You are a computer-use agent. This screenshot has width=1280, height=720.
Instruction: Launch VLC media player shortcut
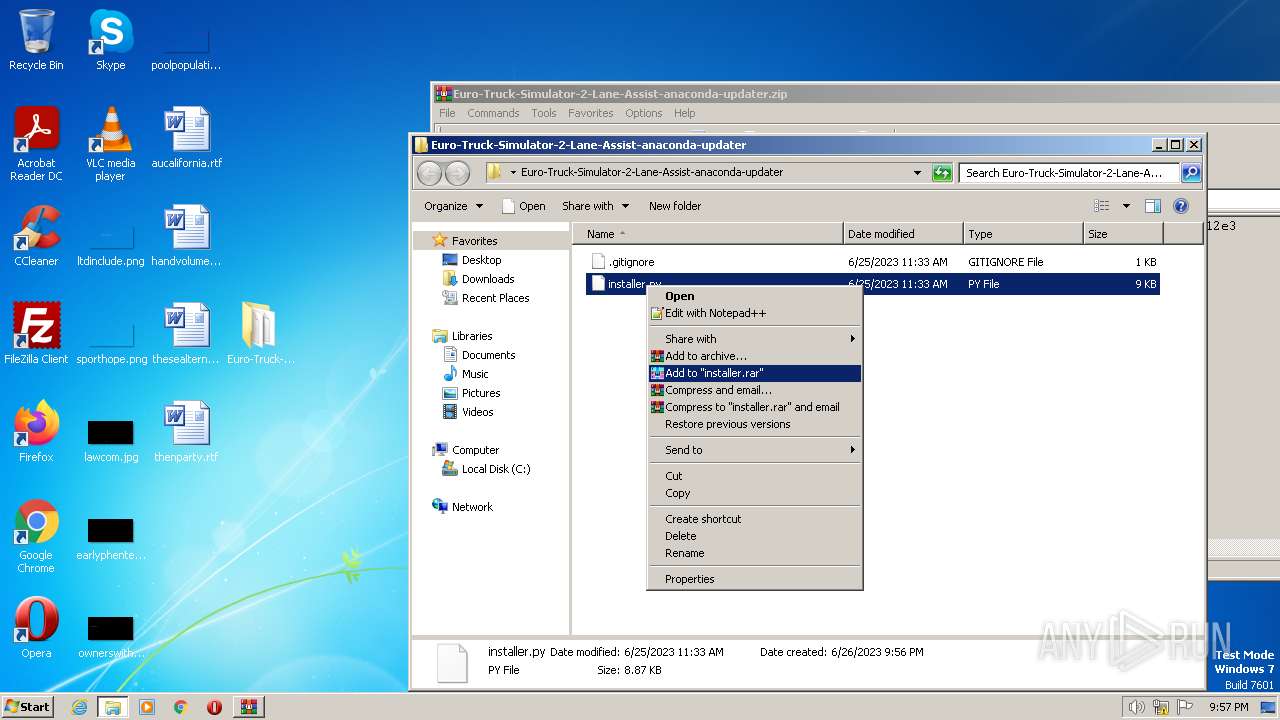coord(110,144)
